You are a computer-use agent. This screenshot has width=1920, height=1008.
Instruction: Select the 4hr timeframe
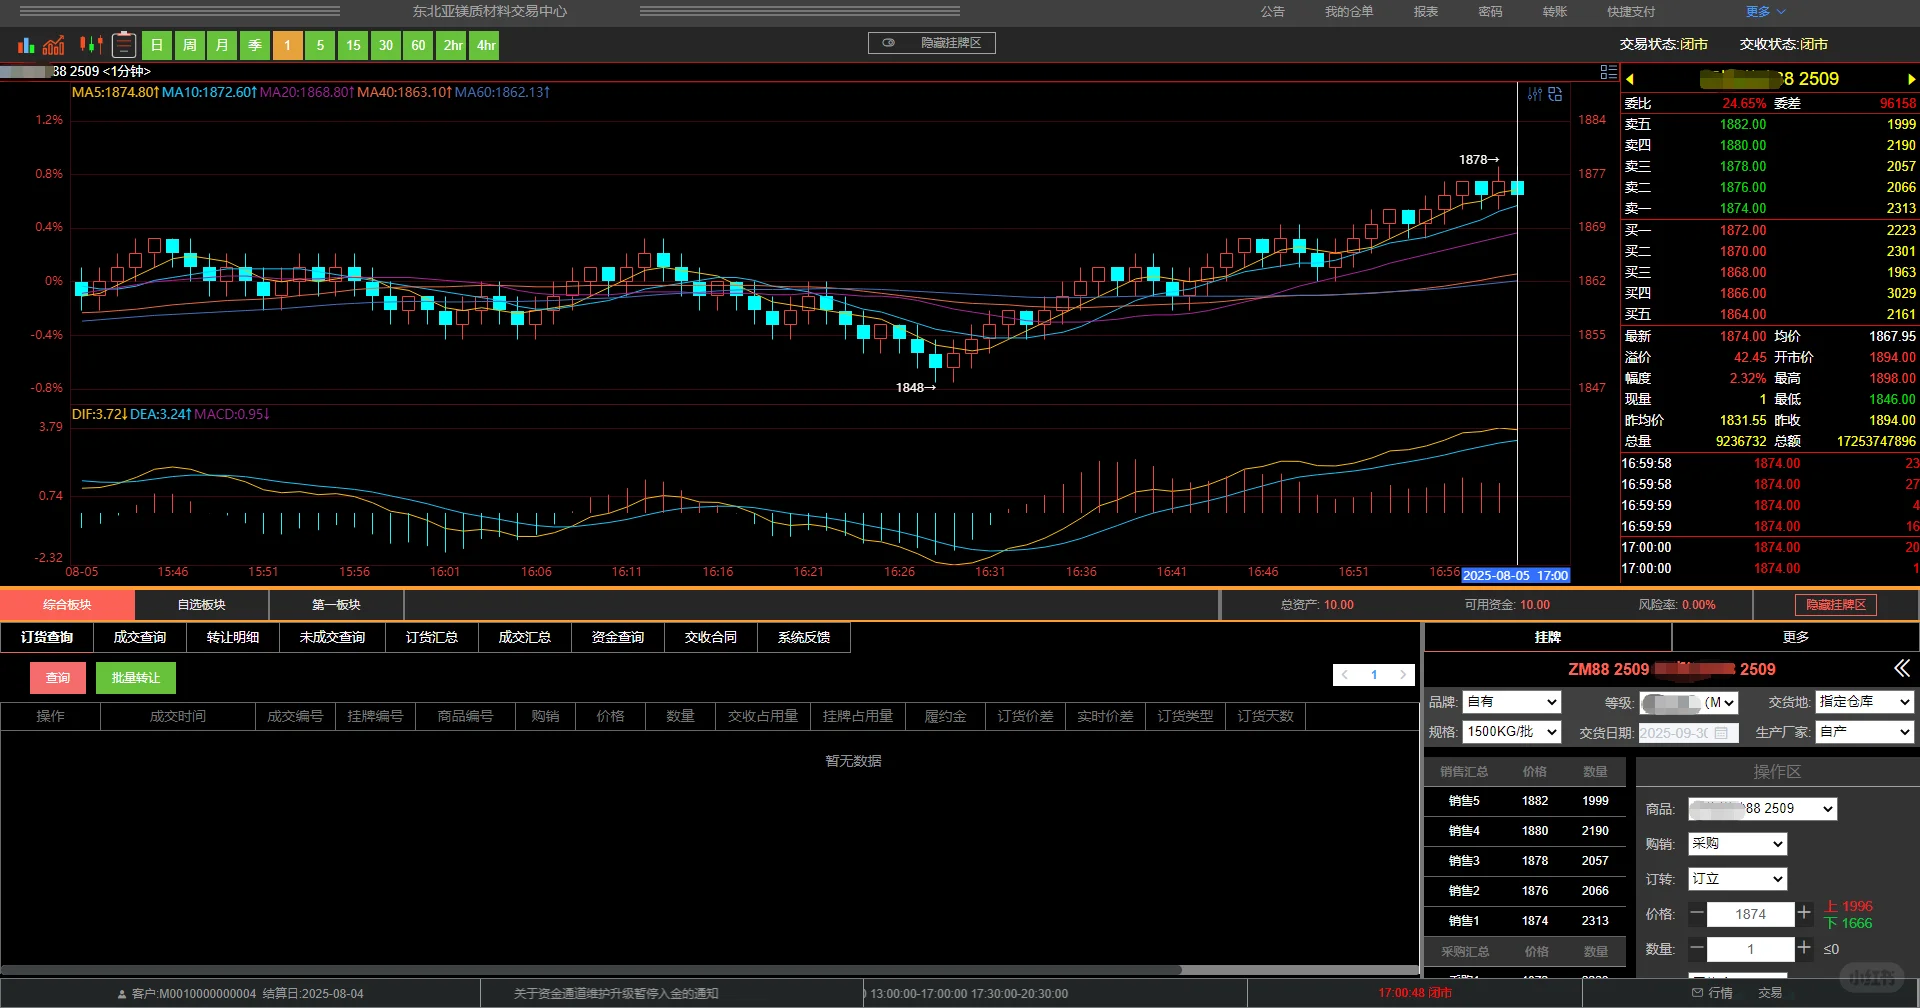[486, 45]
